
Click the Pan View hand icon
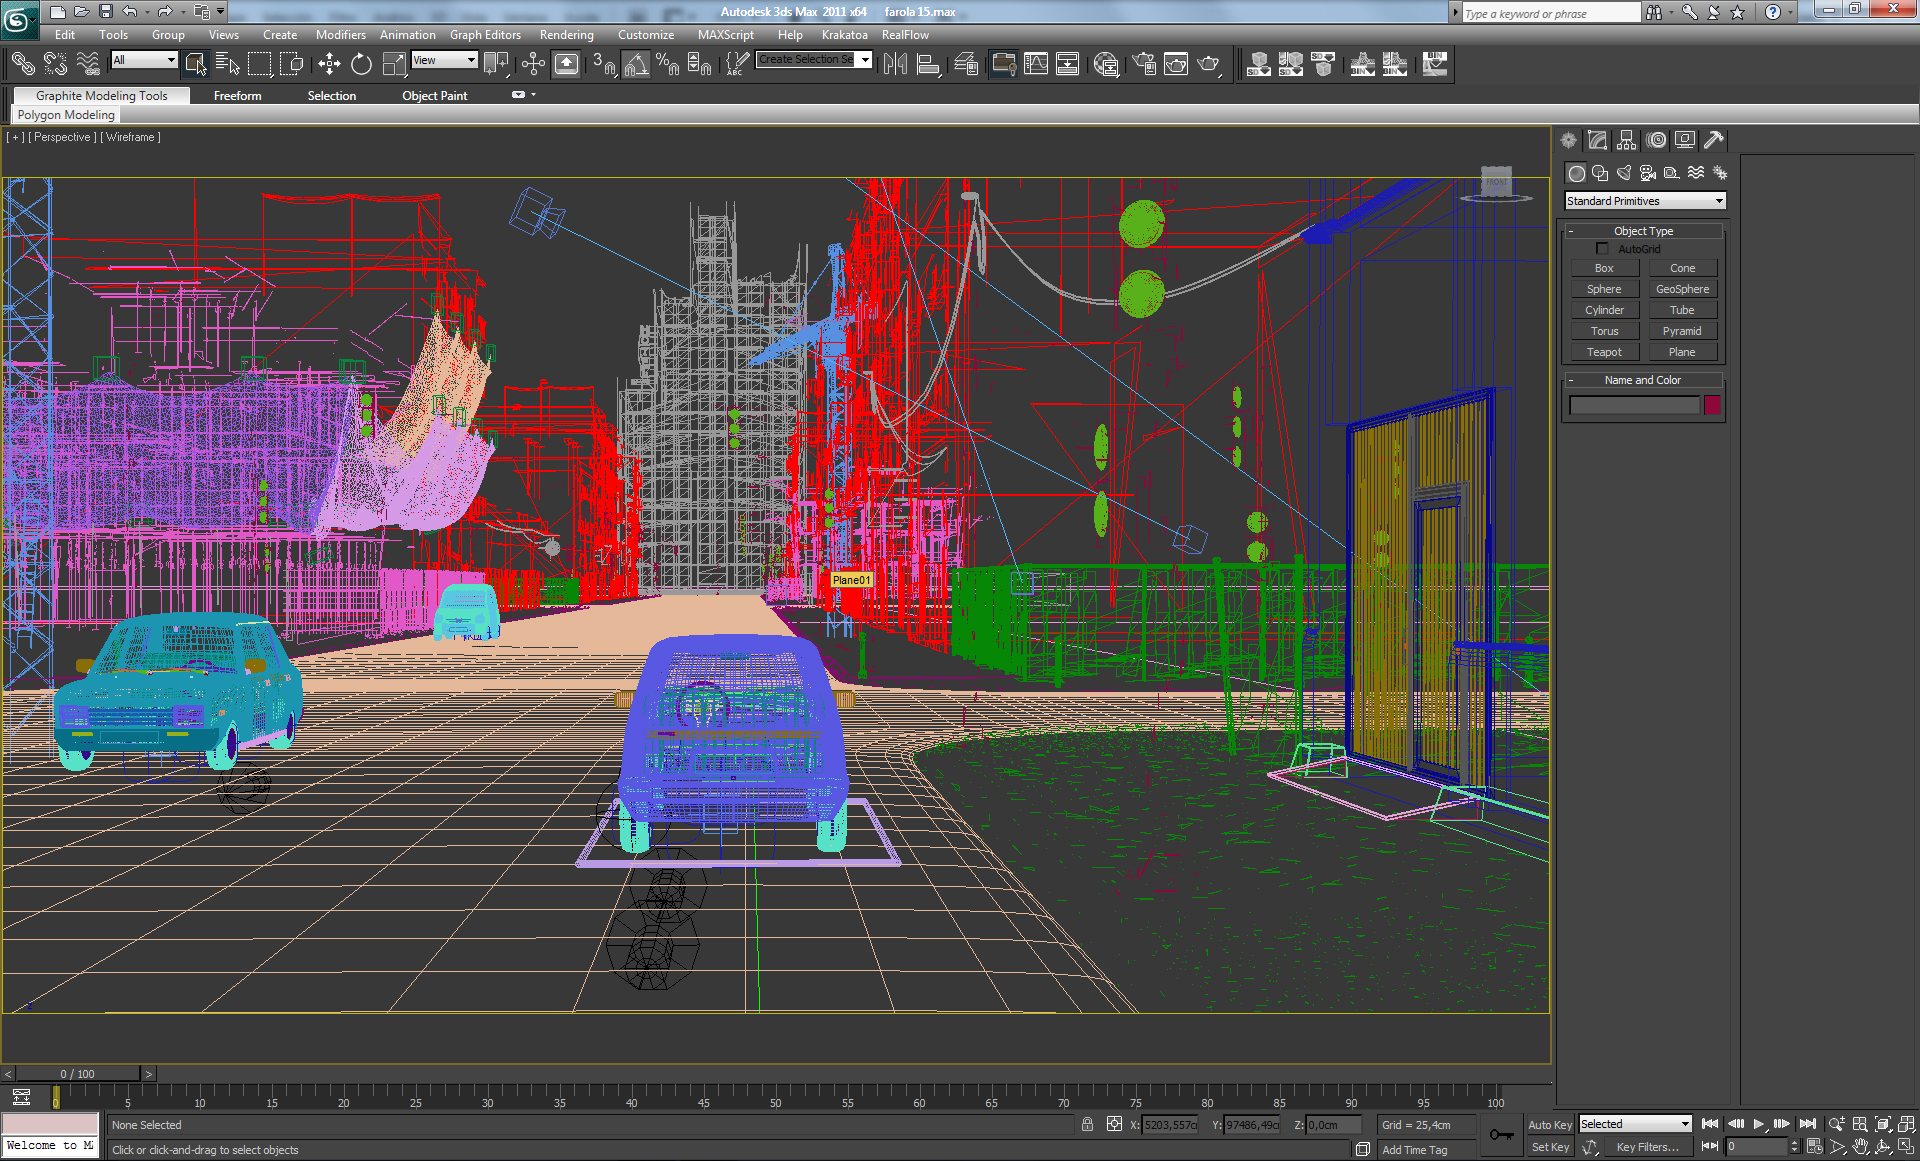[1860, 1147]
